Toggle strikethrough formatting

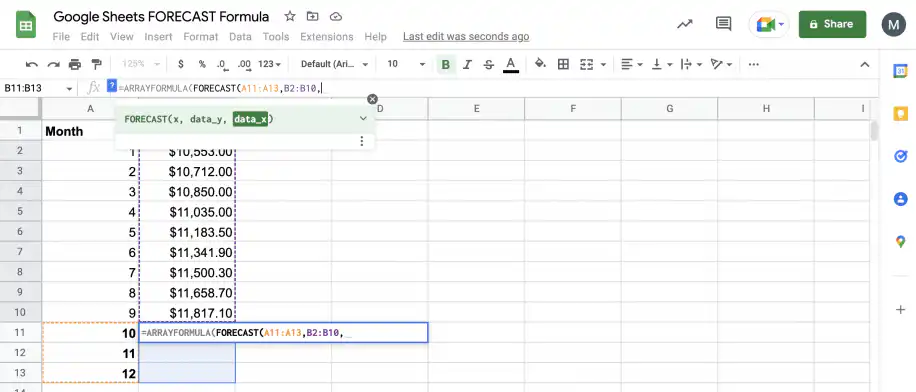[489, 64]
